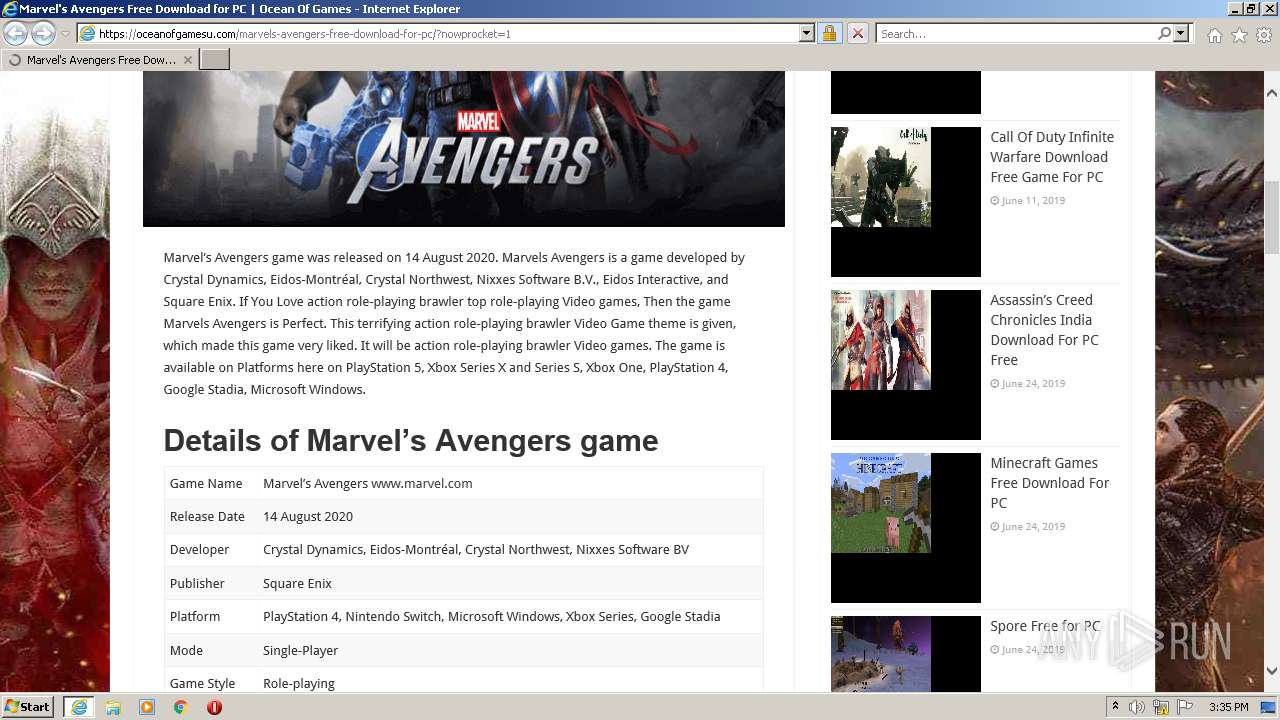
Task: Click the Internet Explorer taskbar icon
Action: coord(79,707)
